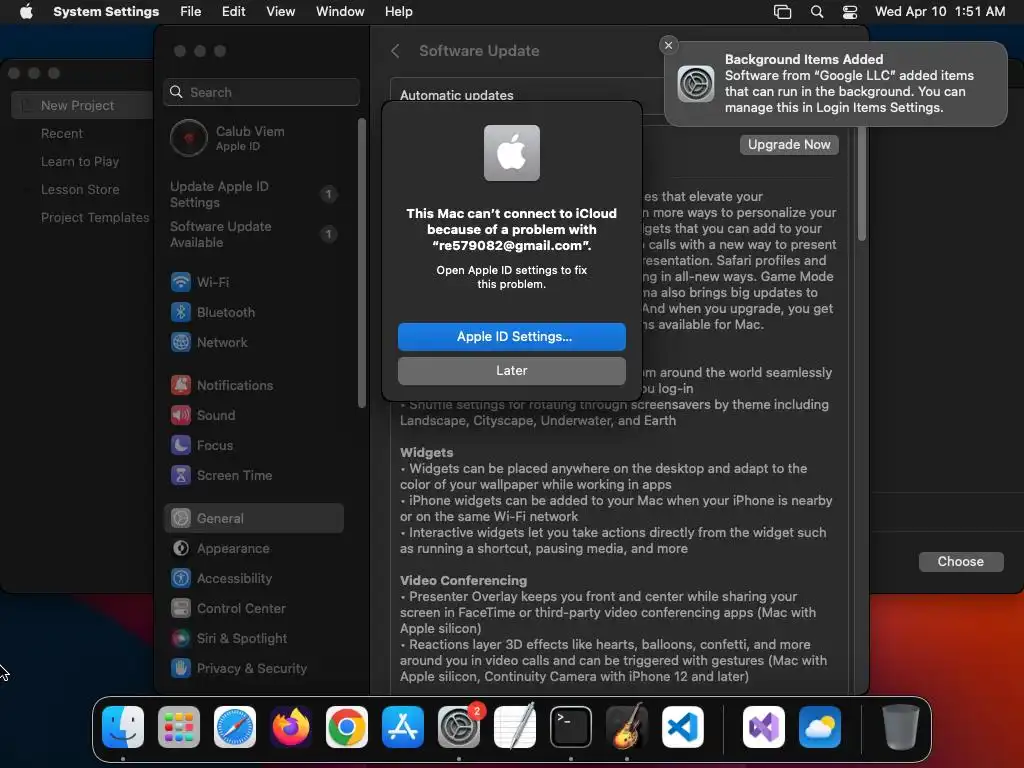
Task: Launch Visual Studio from the Dock
Action: pos(763,727)
